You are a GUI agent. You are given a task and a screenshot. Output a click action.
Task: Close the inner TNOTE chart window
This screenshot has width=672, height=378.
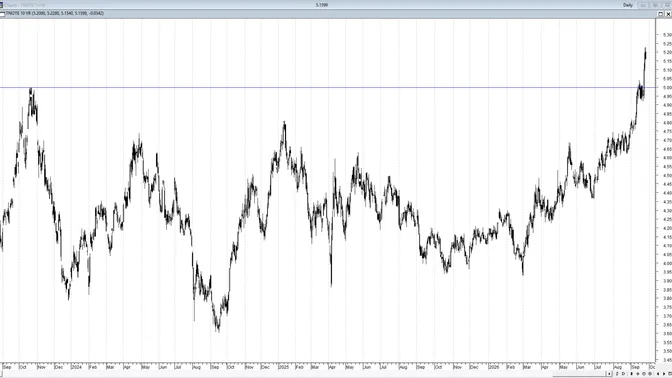668,14
